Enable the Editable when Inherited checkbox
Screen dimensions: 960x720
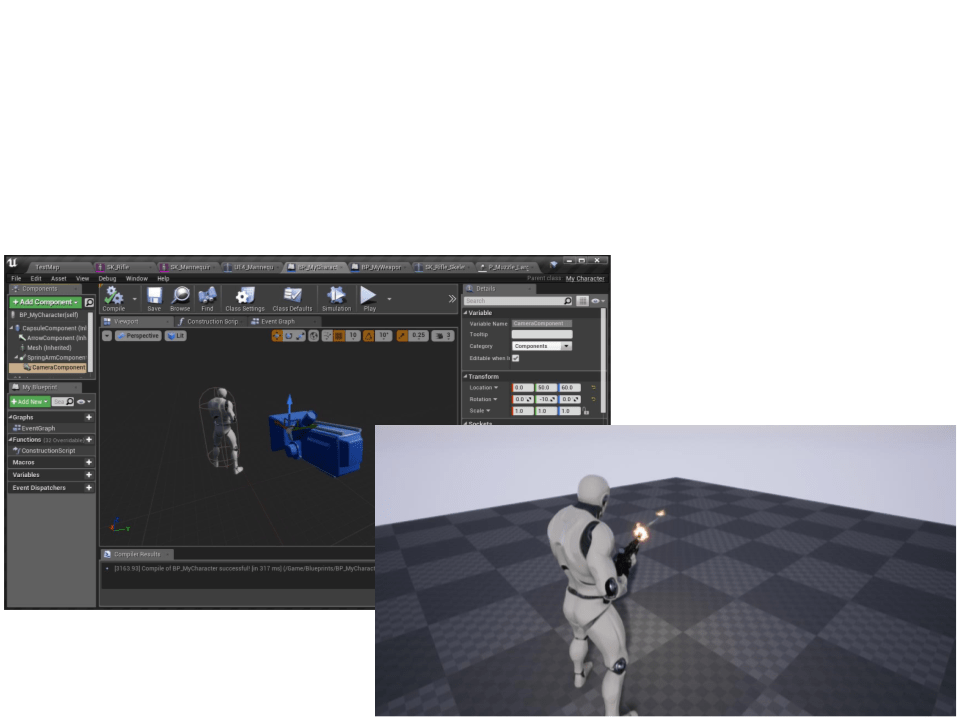tap(516, 358)
